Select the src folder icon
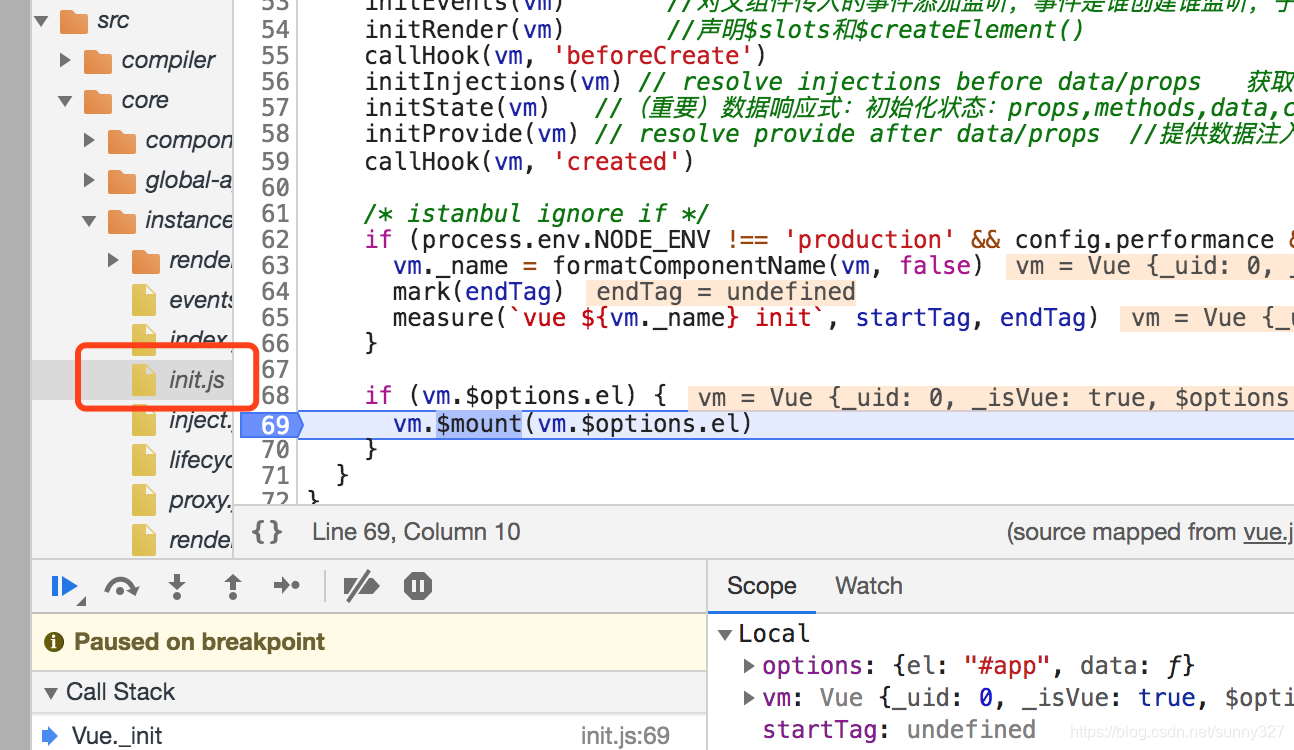1294x750 pixels. click(74, 20)
